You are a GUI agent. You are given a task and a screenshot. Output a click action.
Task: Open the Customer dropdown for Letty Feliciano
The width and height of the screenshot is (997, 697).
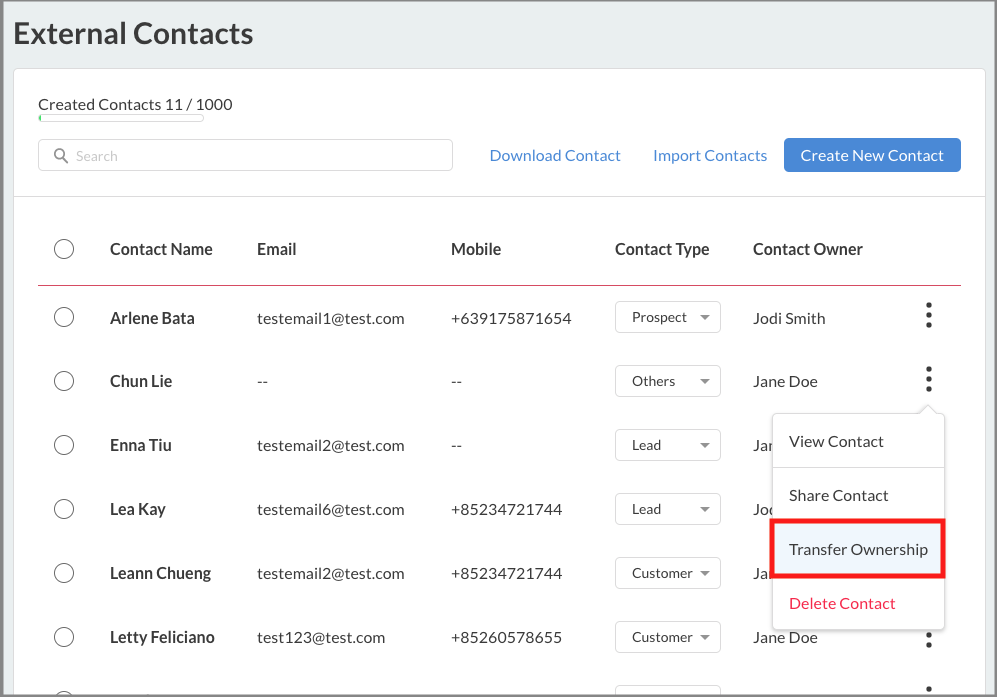tap(668, 637)
